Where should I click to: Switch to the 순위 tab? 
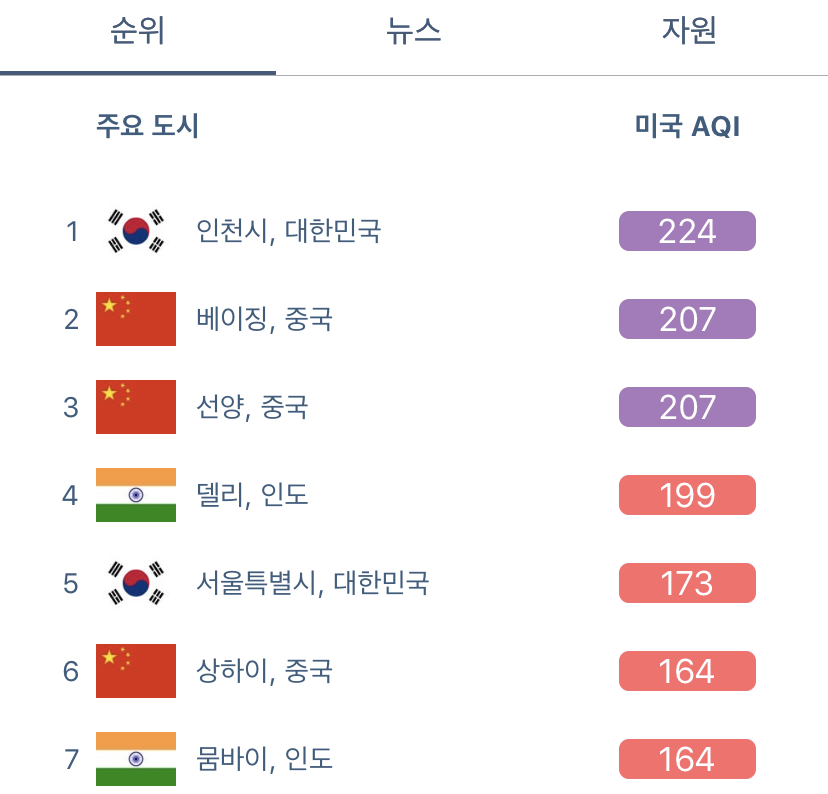(x=137, y=32)
